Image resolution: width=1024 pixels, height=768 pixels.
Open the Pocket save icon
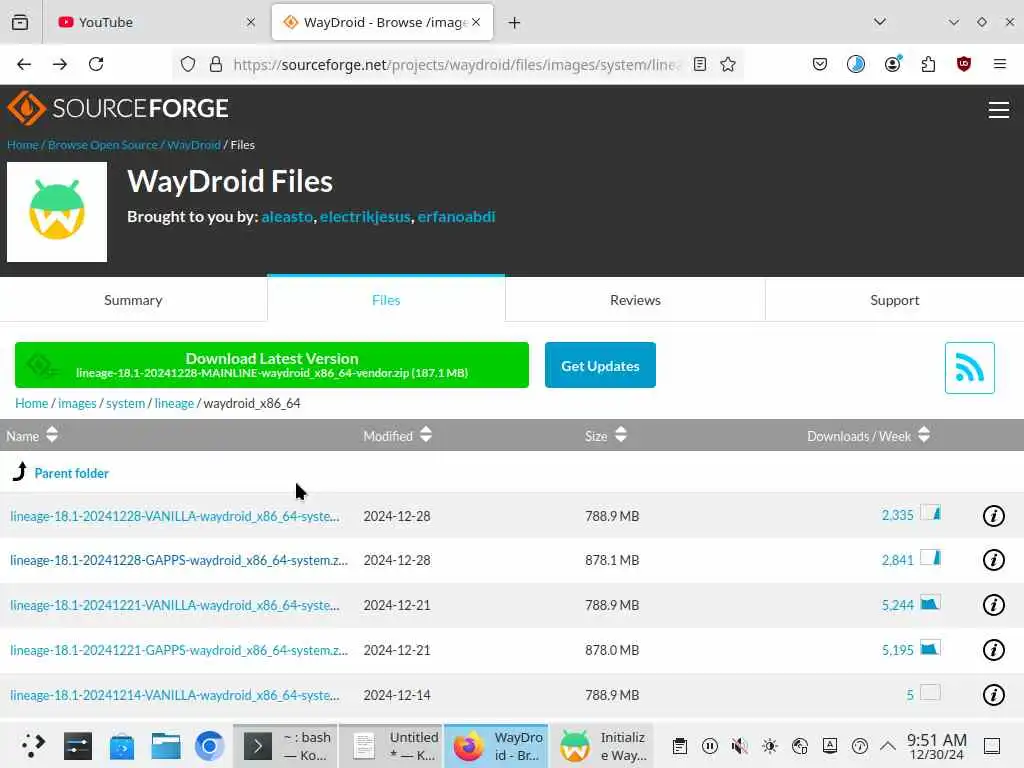coord(820,64)
